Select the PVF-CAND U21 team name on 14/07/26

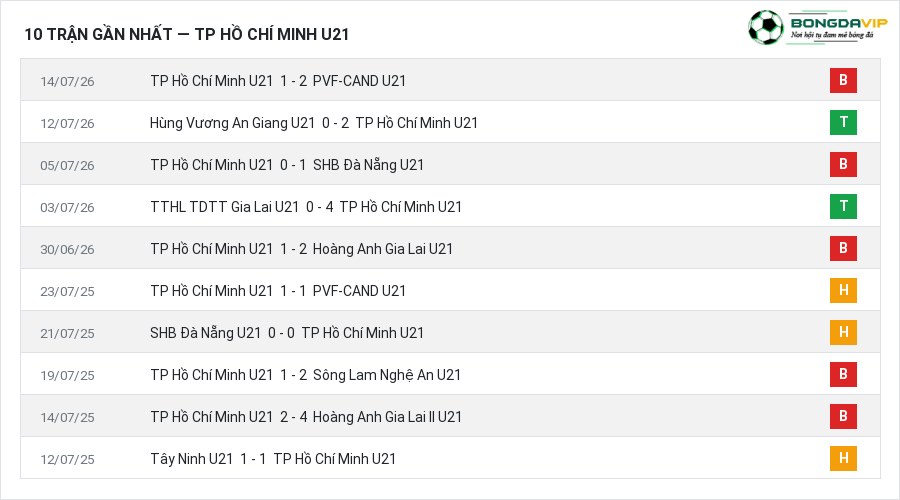click(x=359, y=81)
